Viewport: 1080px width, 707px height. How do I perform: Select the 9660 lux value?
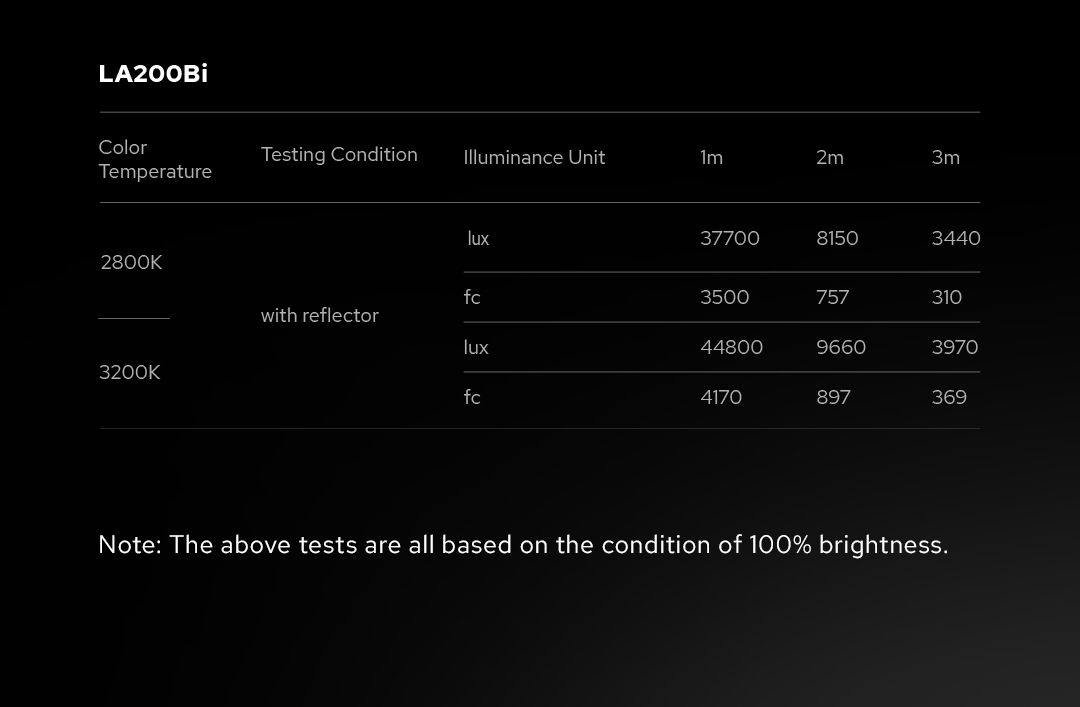pos(841,347)
